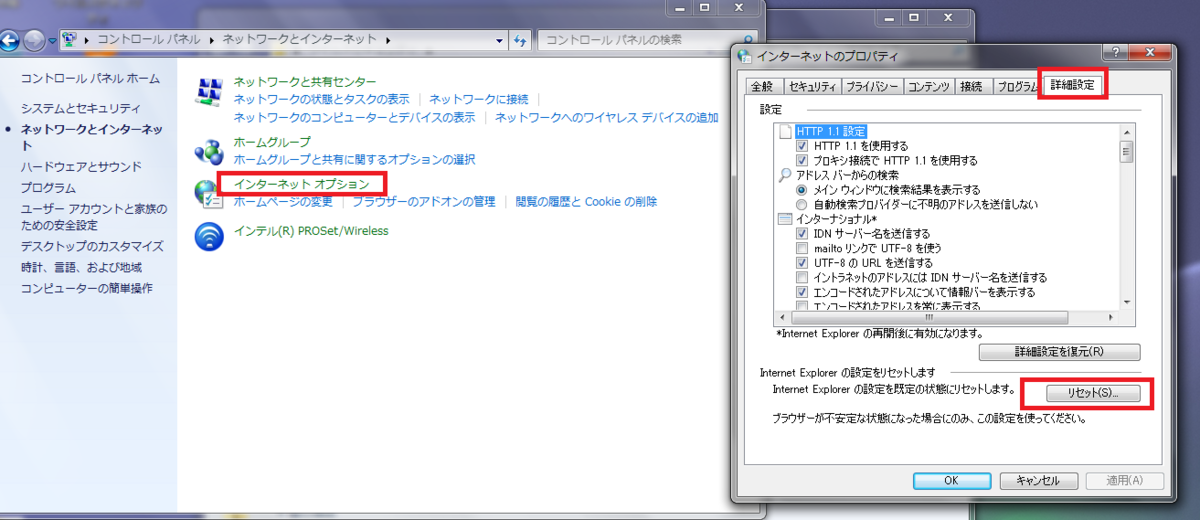Click 'ホームページの変更' link
Screen dimensions: 1200x520
(x=283, y=201)
